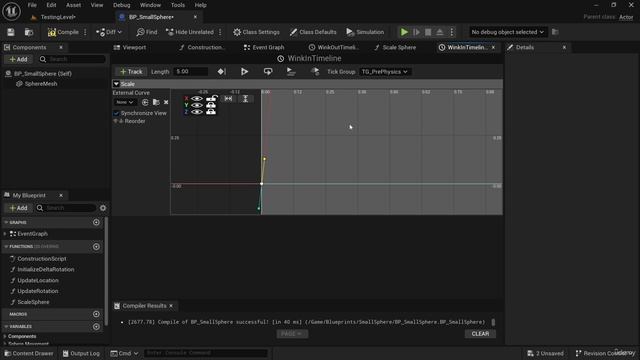Screen dimensions: 640x360
Task: Toggle the lock for the X curve
Action: (211, 98)
